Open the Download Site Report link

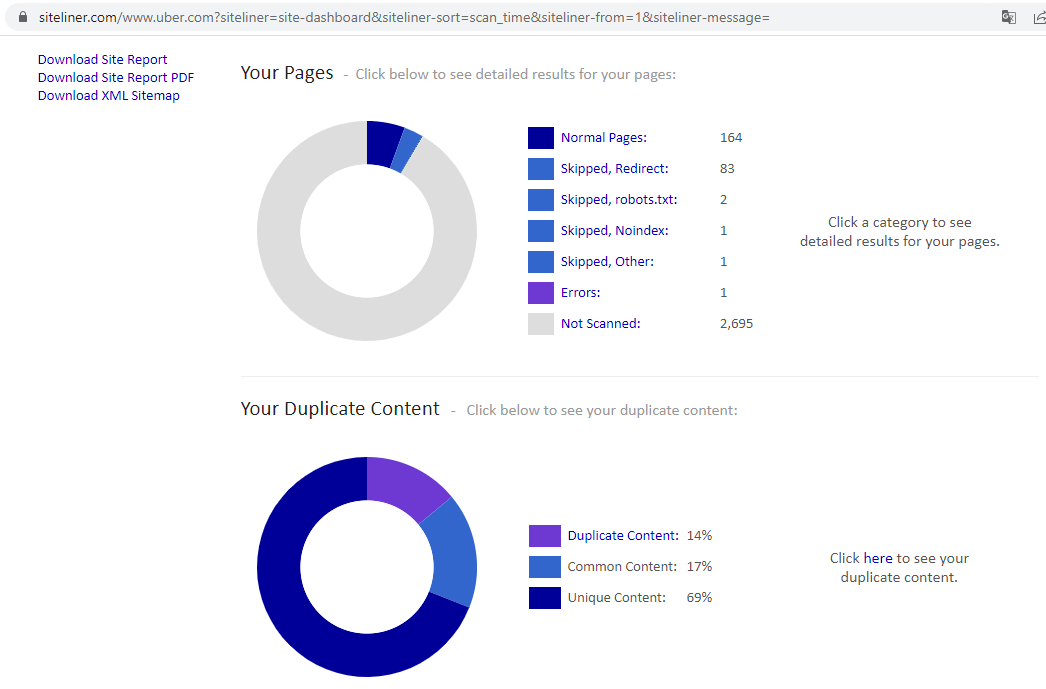tap(102, 59)
